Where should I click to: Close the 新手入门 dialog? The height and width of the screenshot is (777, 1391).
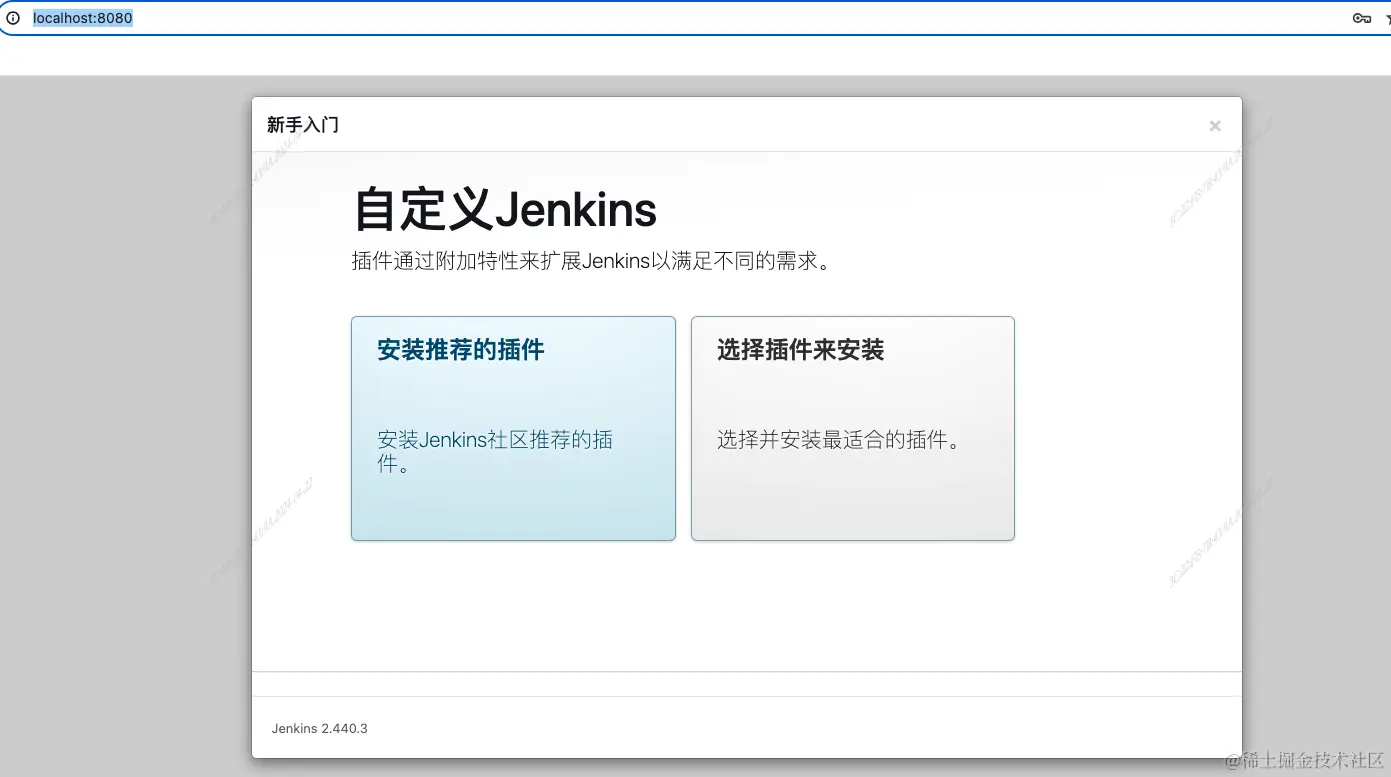click(x=1215, y=126)
